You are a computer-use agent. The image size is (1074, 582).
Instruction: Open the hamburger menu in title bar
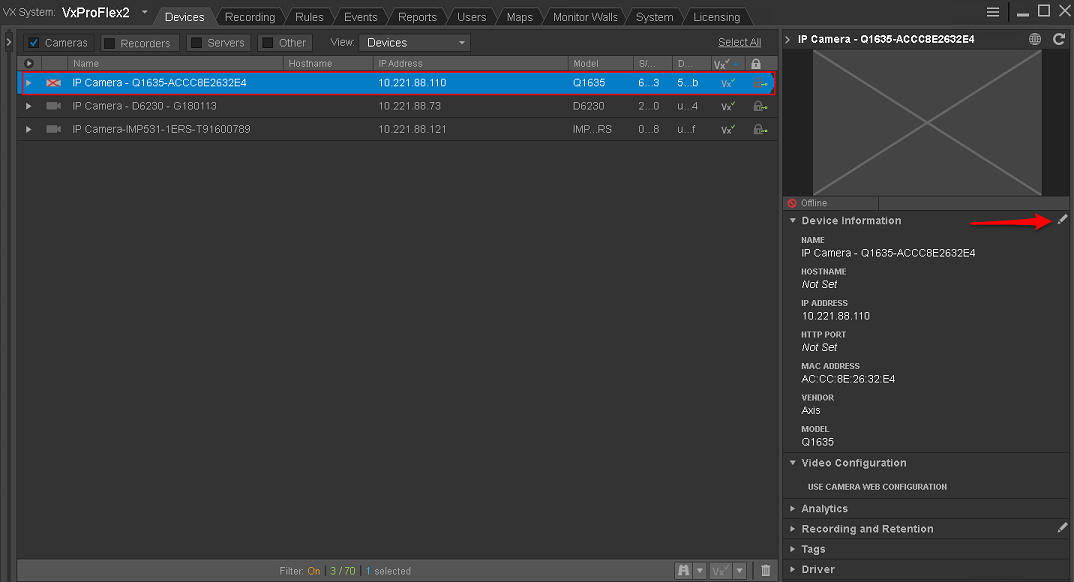tap(993, 12)
